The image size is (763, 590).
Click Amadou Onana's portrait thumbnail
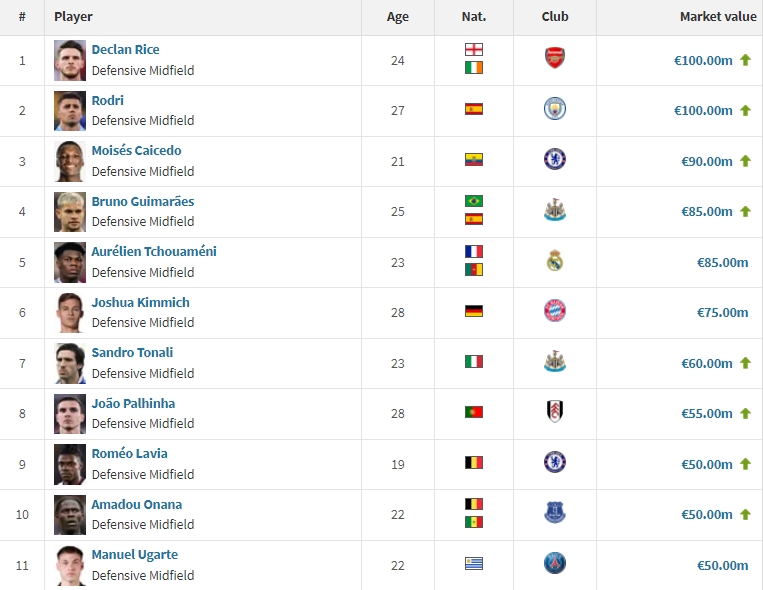point(70,515)
